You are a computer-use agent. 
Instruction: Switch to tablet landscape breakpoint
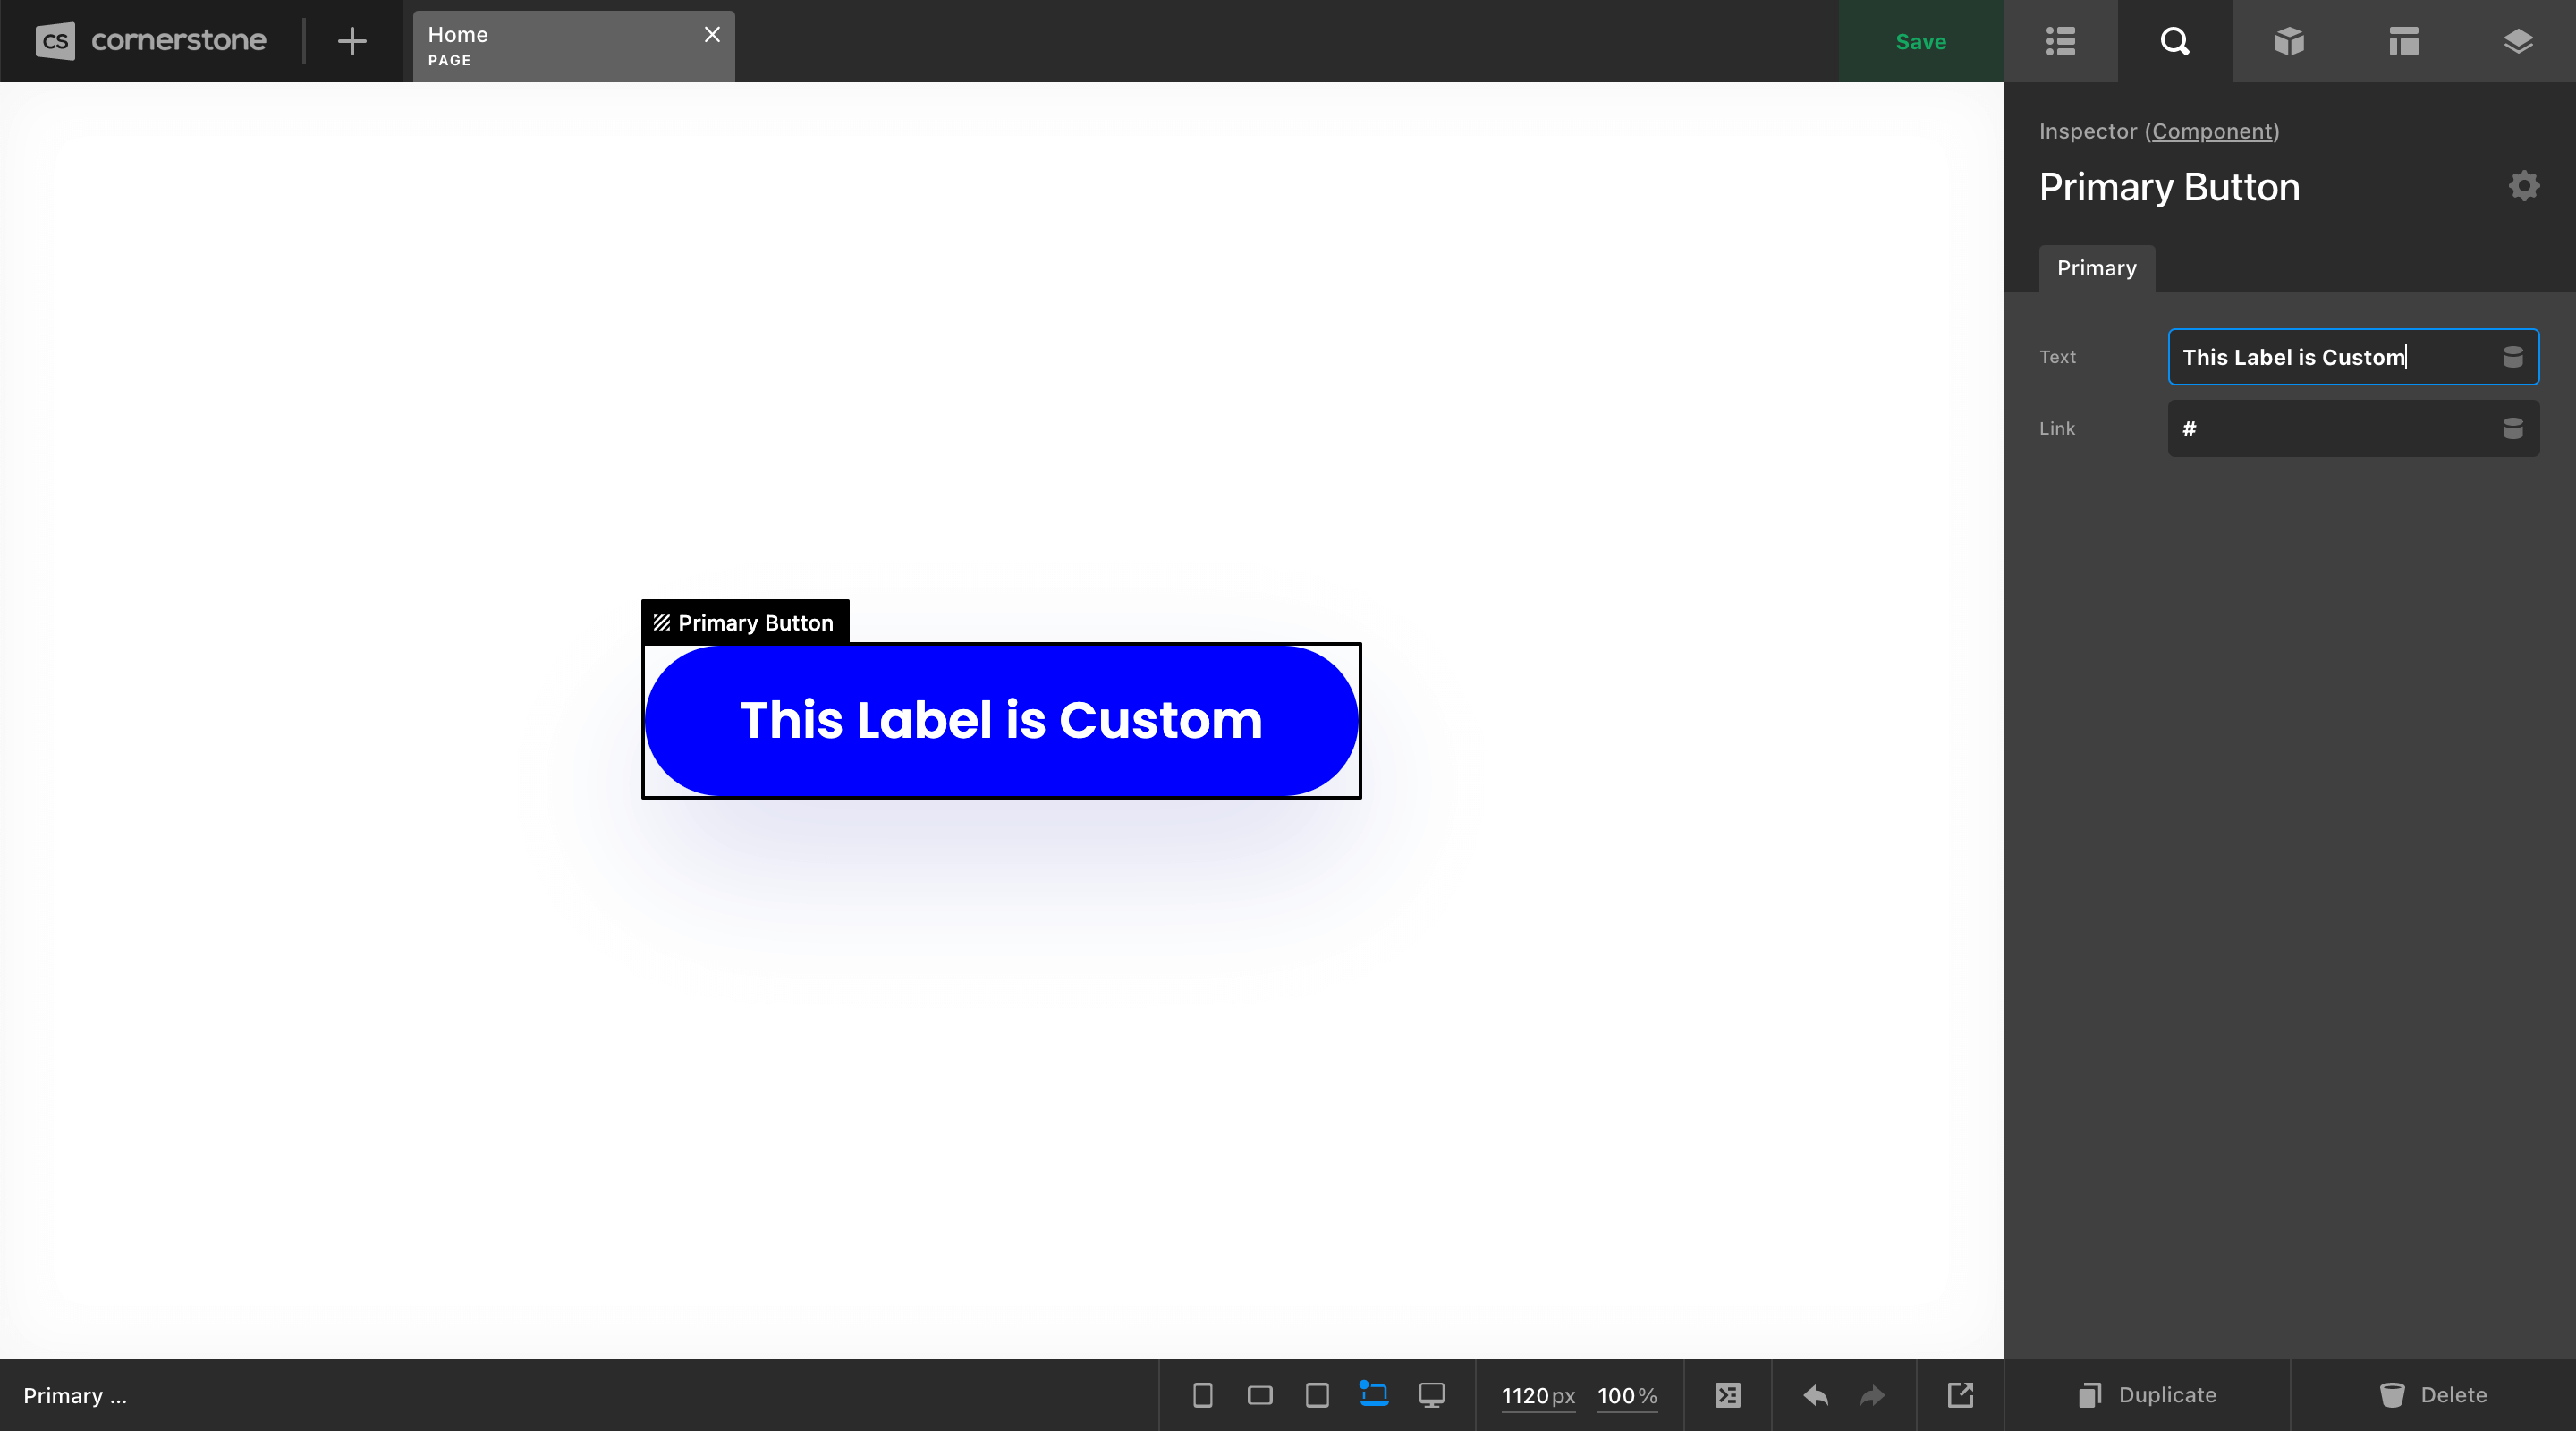(x=1259, y=1395)
